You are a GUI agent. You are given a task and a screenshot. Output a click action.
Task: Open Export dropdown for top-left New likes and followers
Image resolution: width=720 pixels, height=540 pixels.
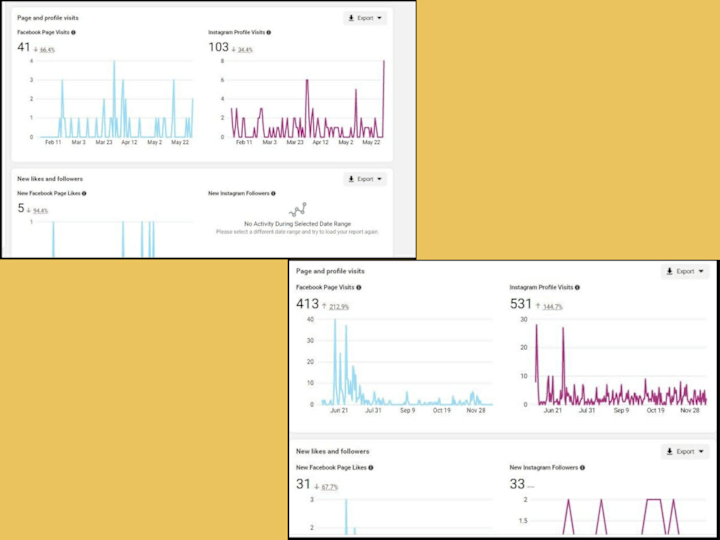coord(365,179)
